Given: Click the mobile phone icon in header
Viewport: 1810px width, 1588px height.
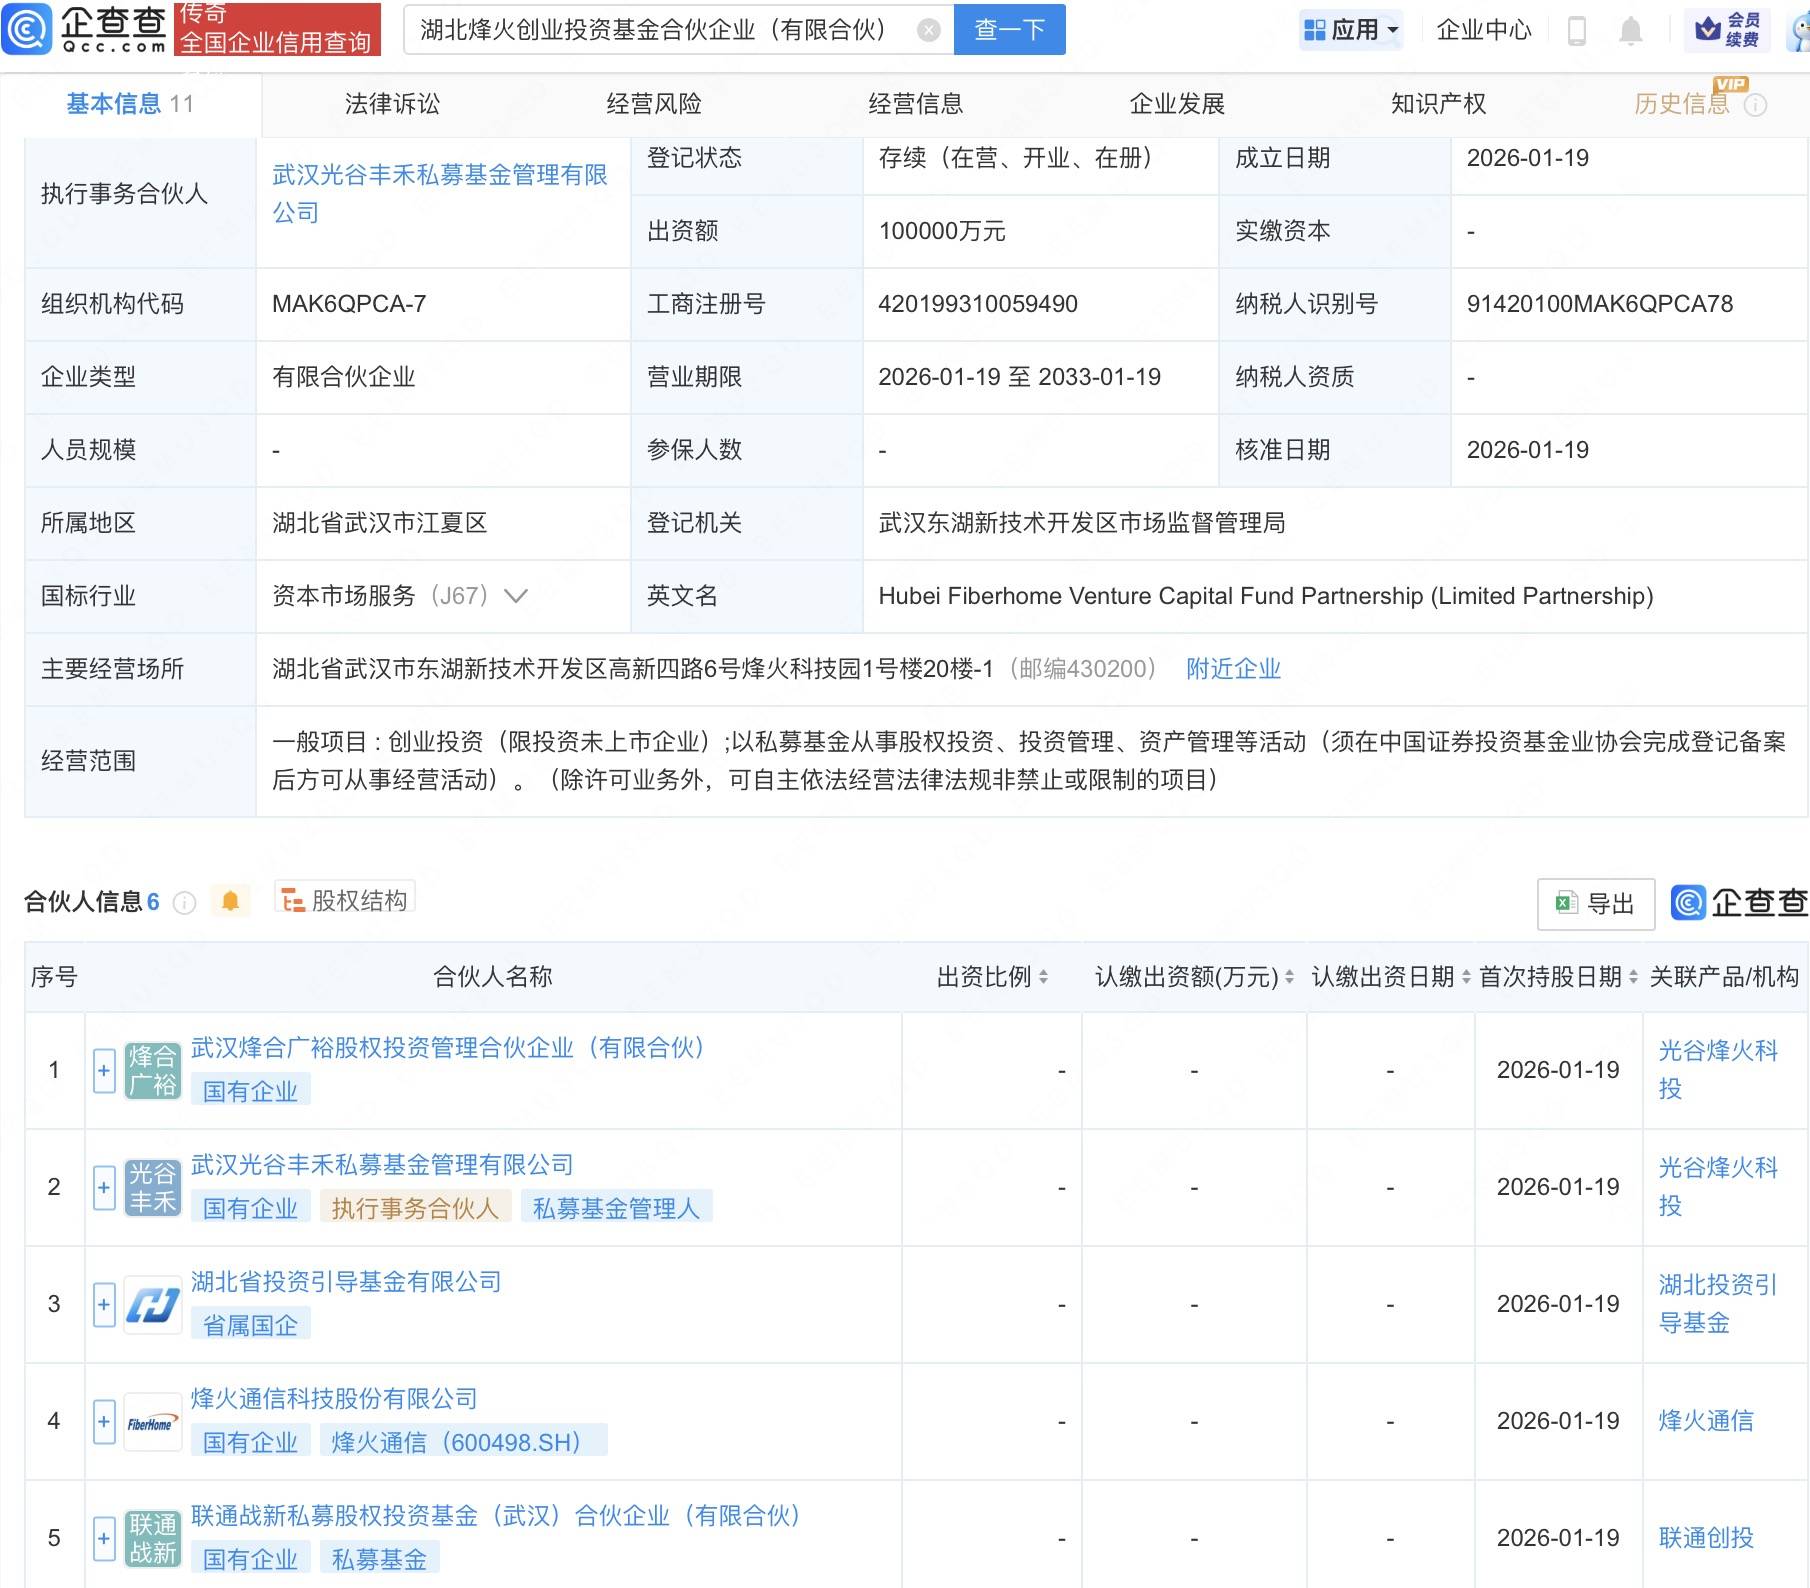Looking at the screenshot, I should pyautogui.click(x=1577, y=31).
